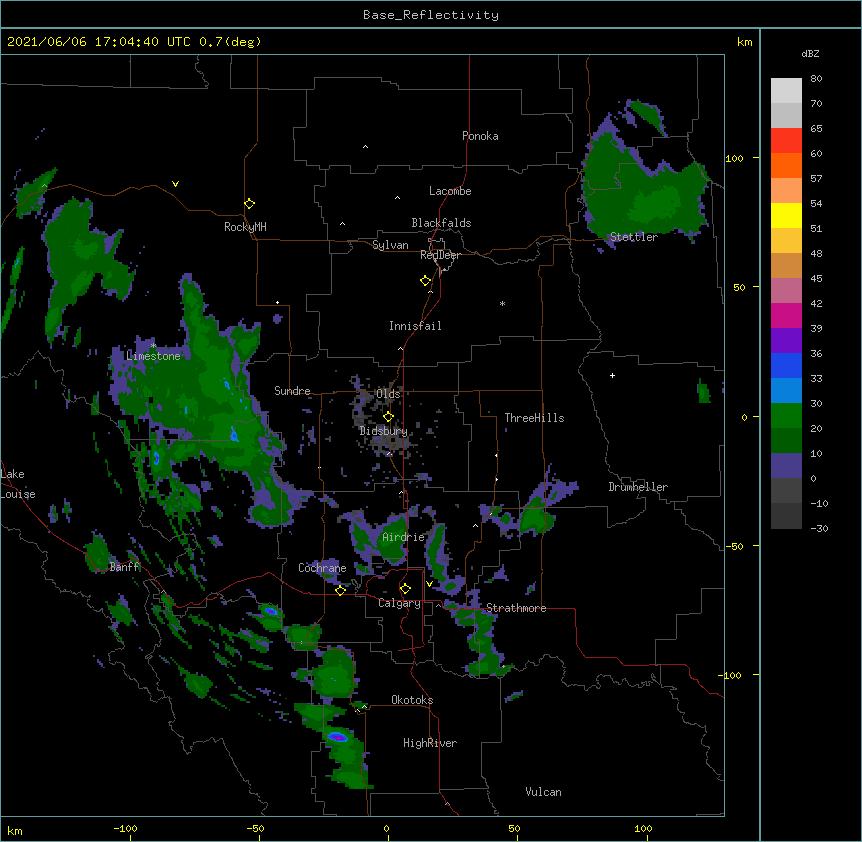Screen dimensions: 862x842
Task: Click the HighRiver city label
Action: click(430, 743)
